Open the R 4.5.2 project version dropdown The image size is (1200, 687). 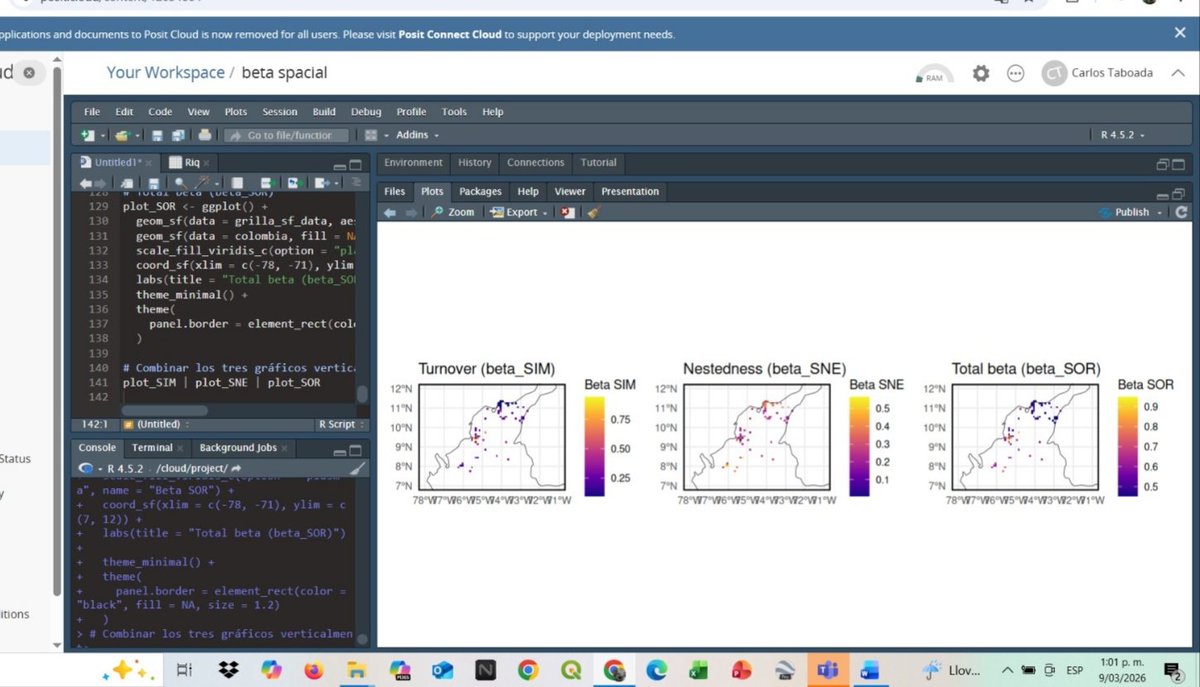pos(1122,135)
